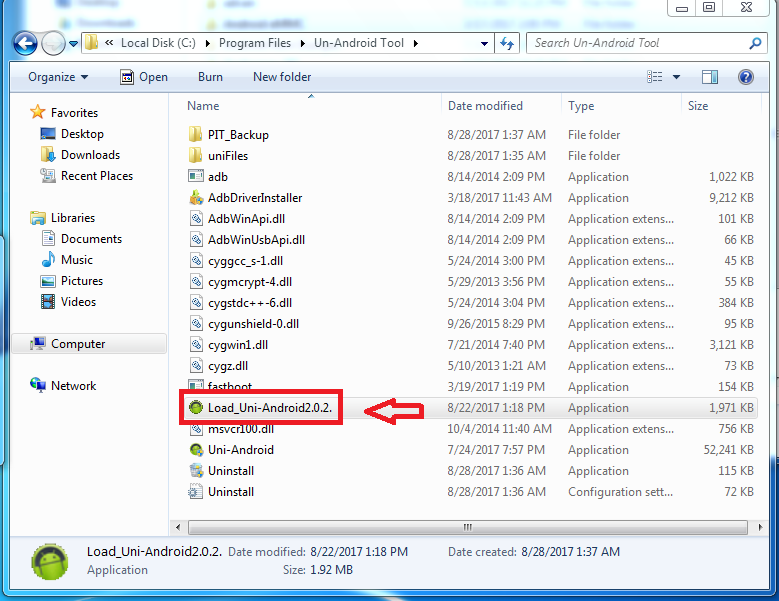Viewport: 779px width, 601px height.
Task: Expand the arrow after Program Files breadcrumb
Action: click(x=303, y=44)
